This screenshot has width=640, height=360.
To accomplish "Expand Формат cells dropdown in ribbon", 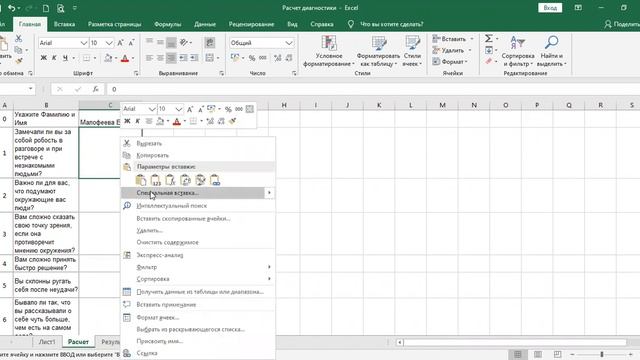I will pos(466,62).
